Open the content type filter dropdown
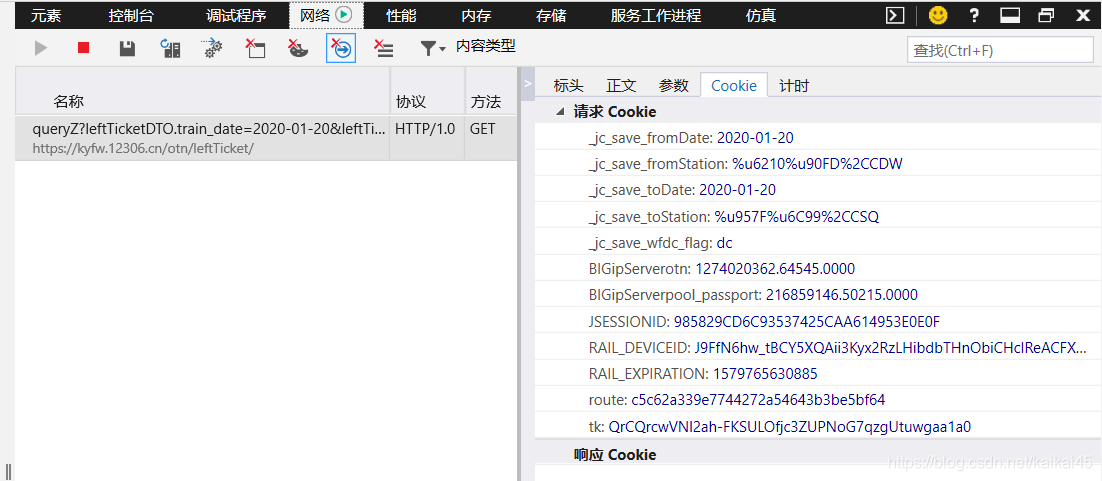The image size is (1102, 481). point(432,48)
